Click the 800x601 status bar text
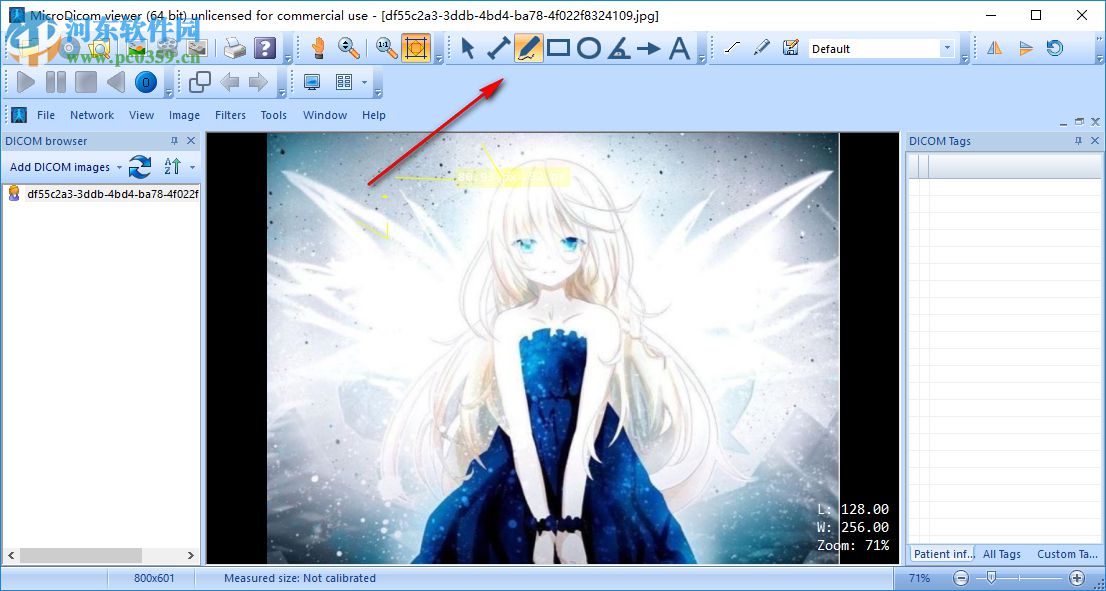 pyautogui.click(x=154, y=578)
